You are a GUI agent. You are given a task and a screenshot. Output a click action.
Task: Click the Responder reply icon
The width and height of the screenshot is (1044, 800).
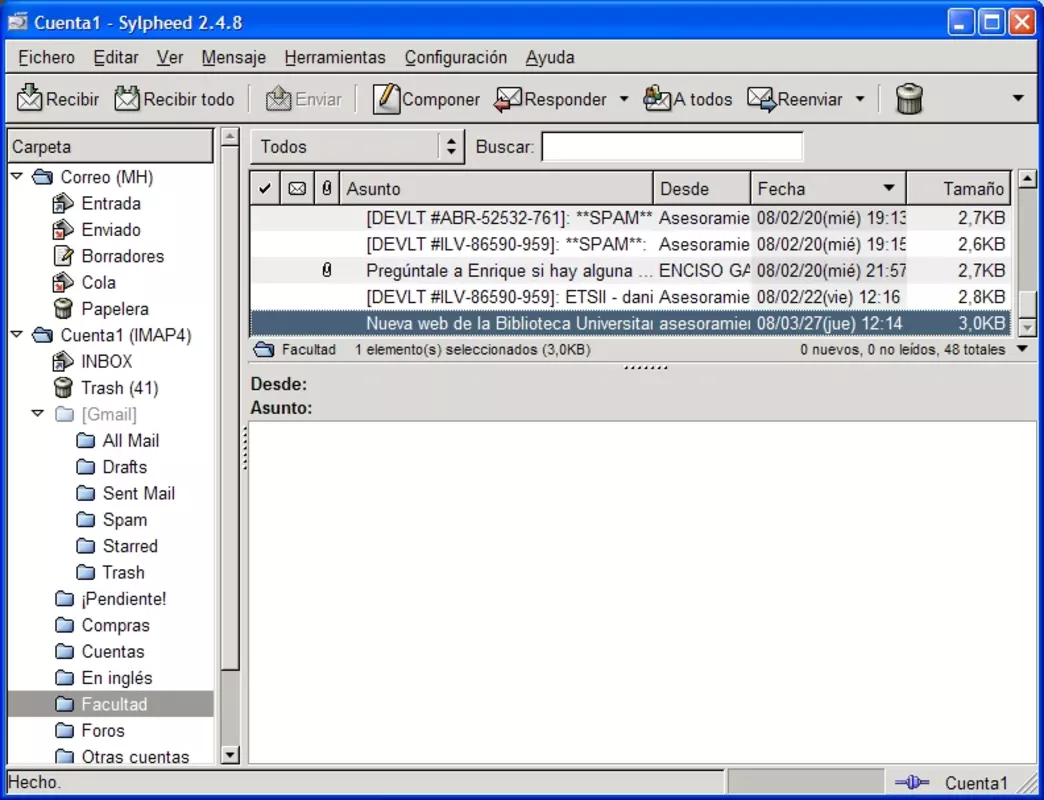coord(508,99)
